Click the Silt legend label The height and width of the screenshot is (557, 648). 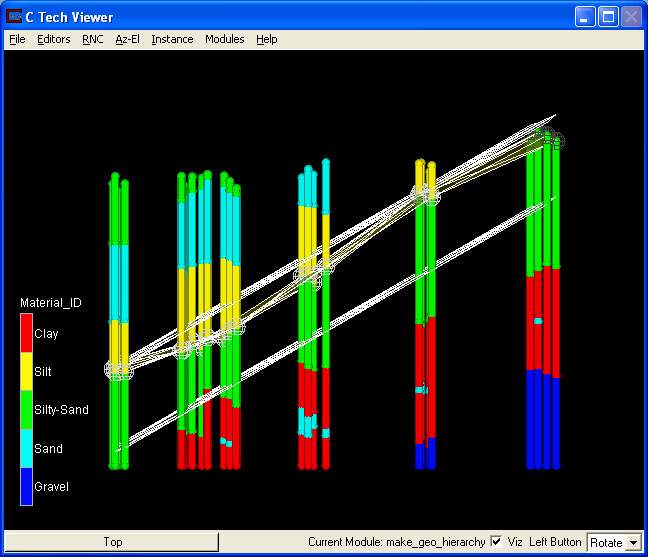click(43, 371)
